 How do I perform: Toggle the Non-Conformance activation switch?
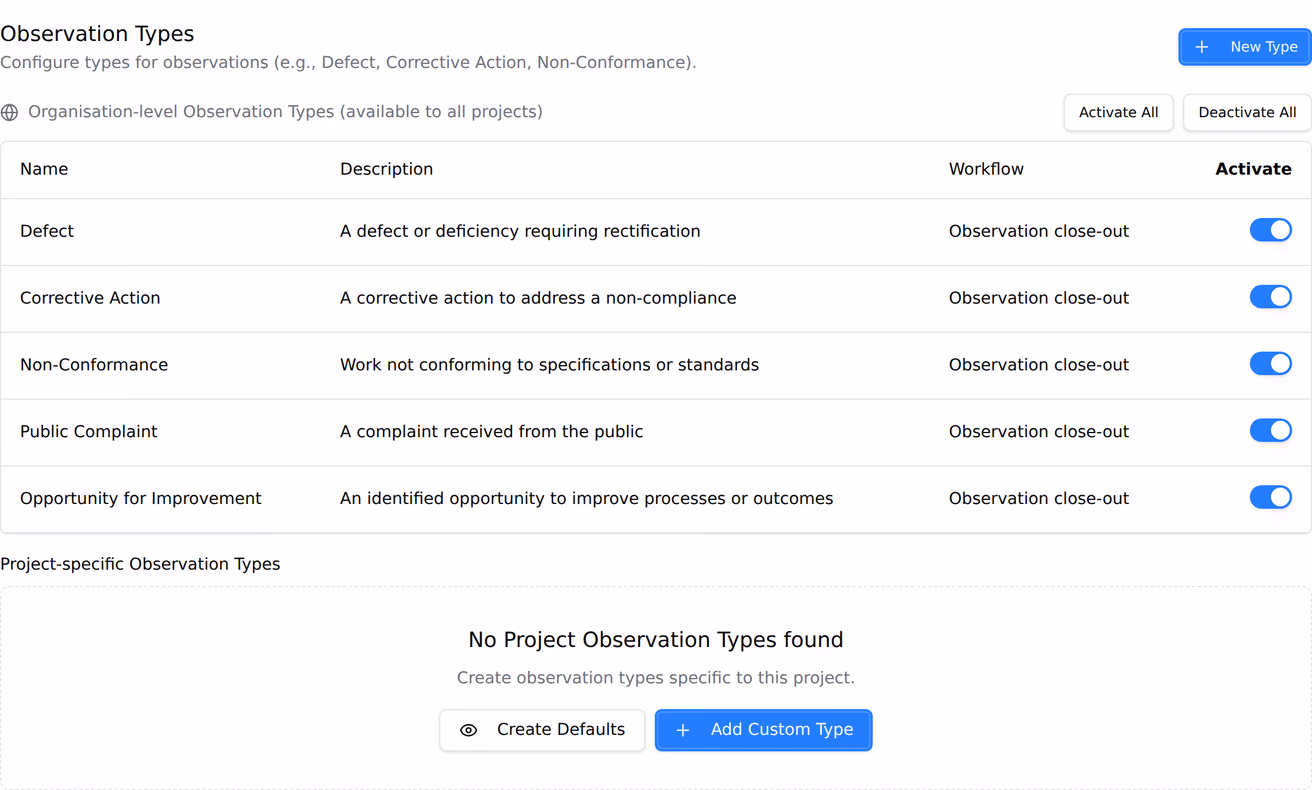(1271, 364)
